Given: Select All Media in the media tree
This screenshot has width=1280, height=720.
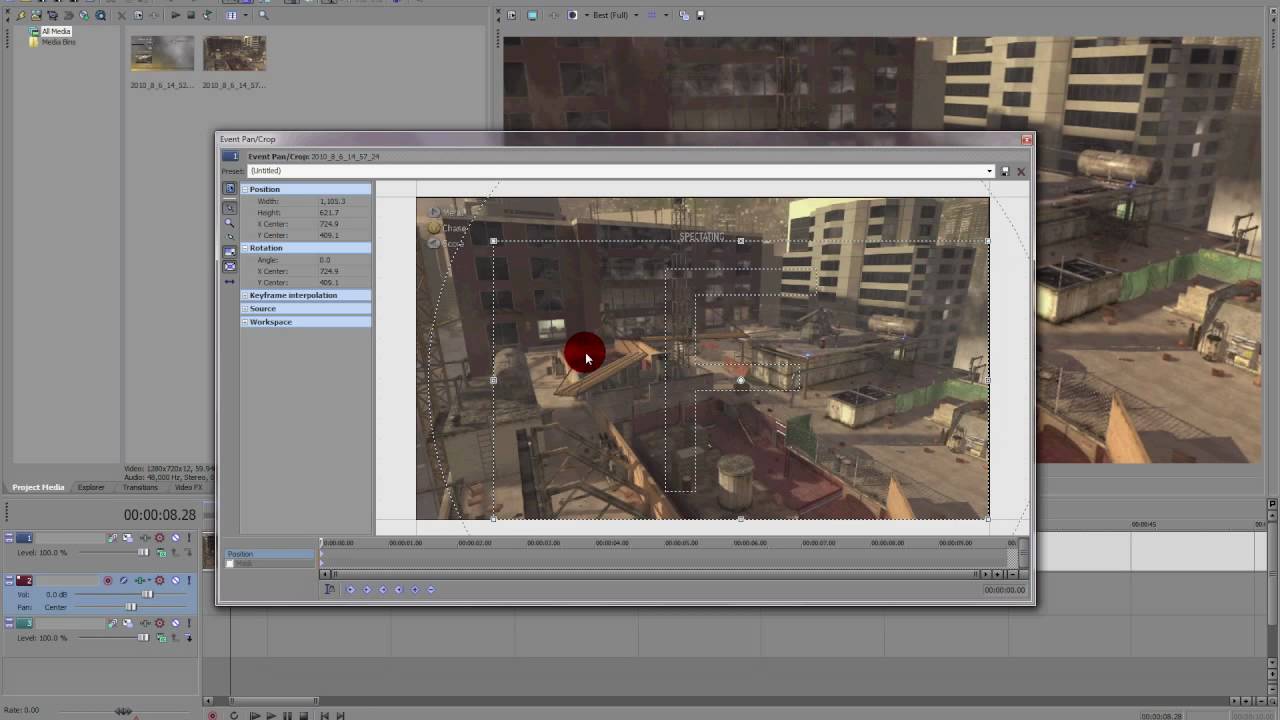Looking at the screenshot, I should [56, 32].
